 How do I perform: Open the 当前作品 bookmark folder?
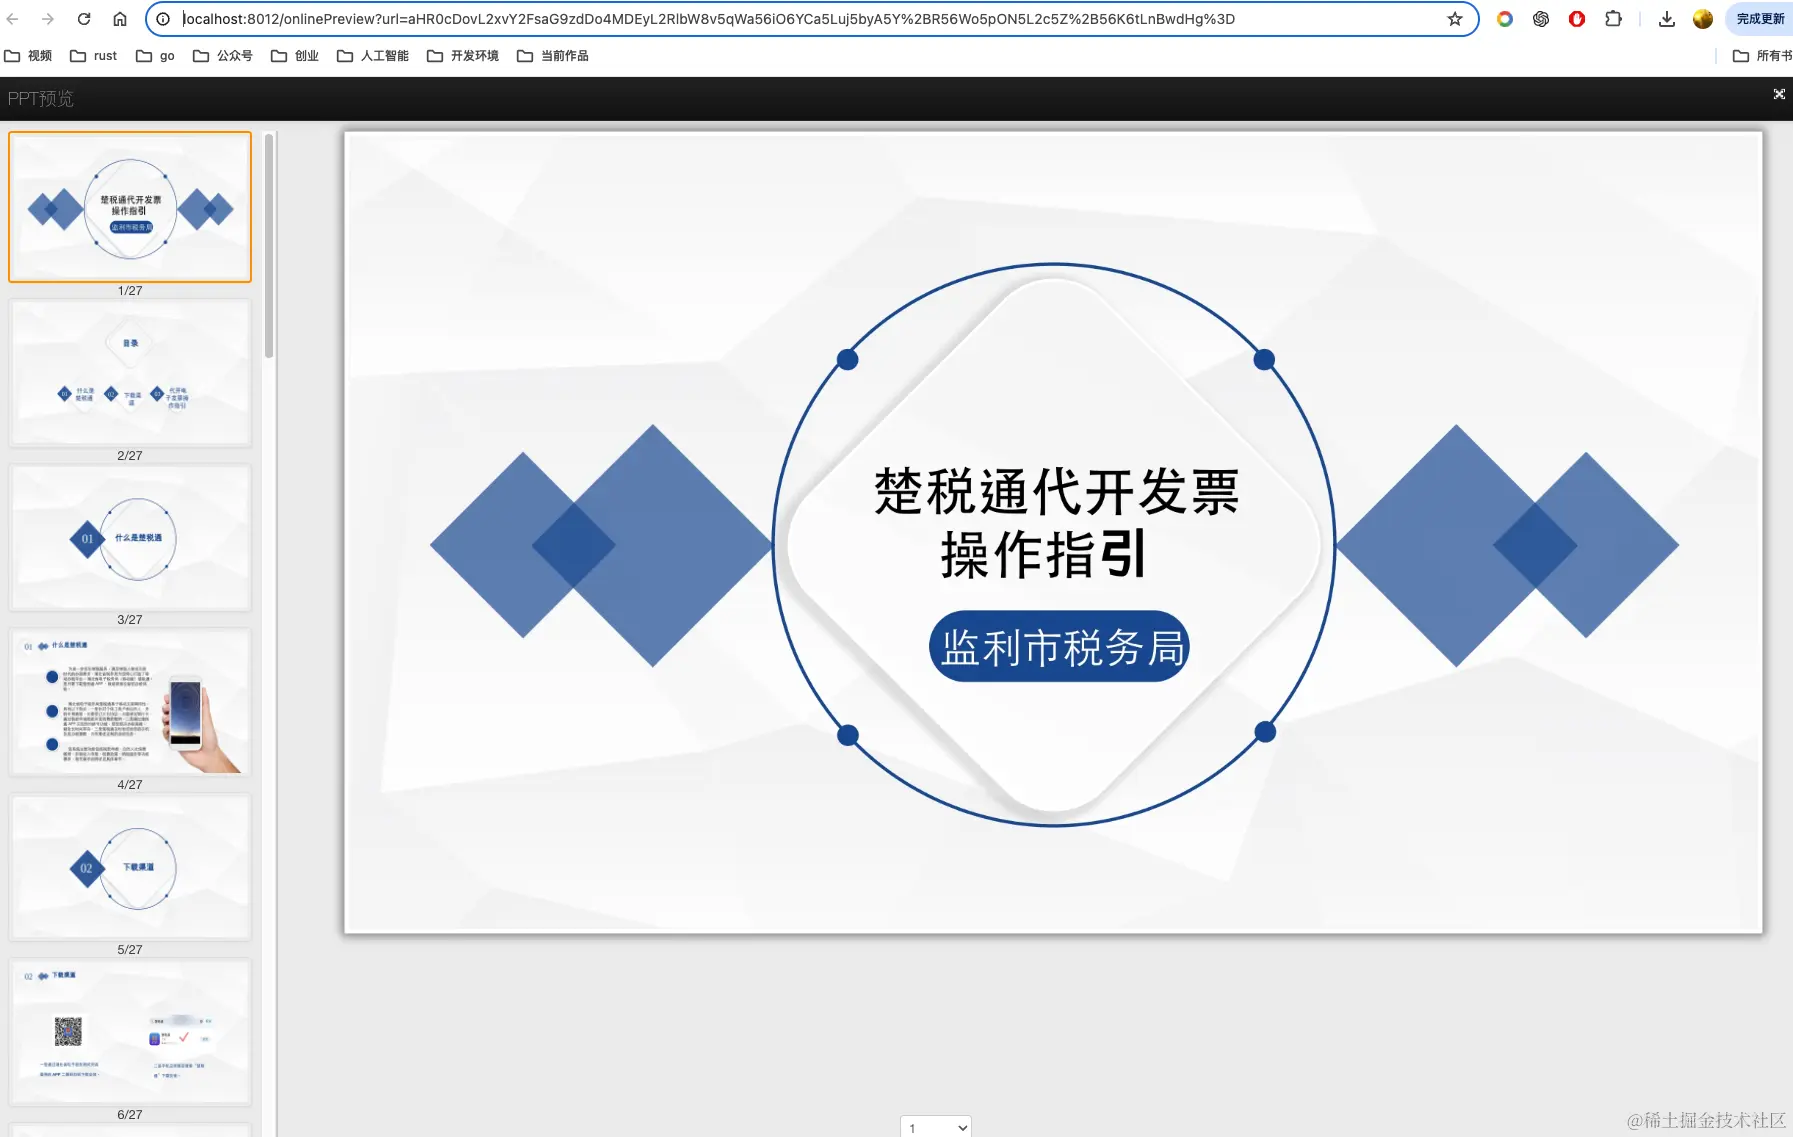[552, 56]
